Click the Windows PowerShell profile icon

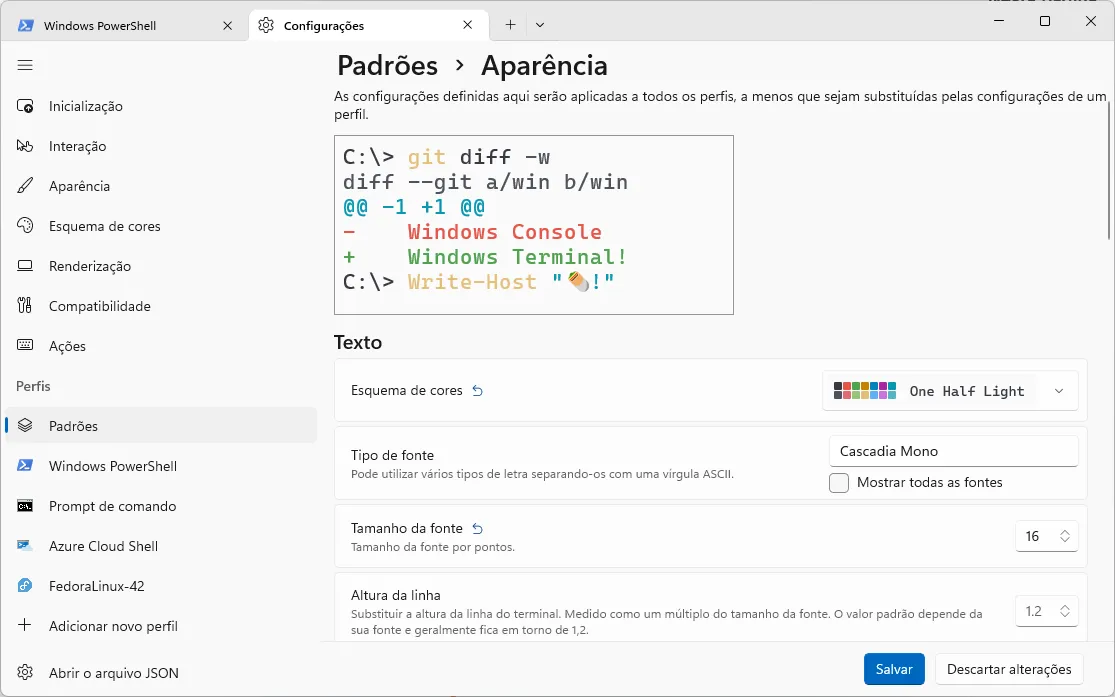pos(25,466)
